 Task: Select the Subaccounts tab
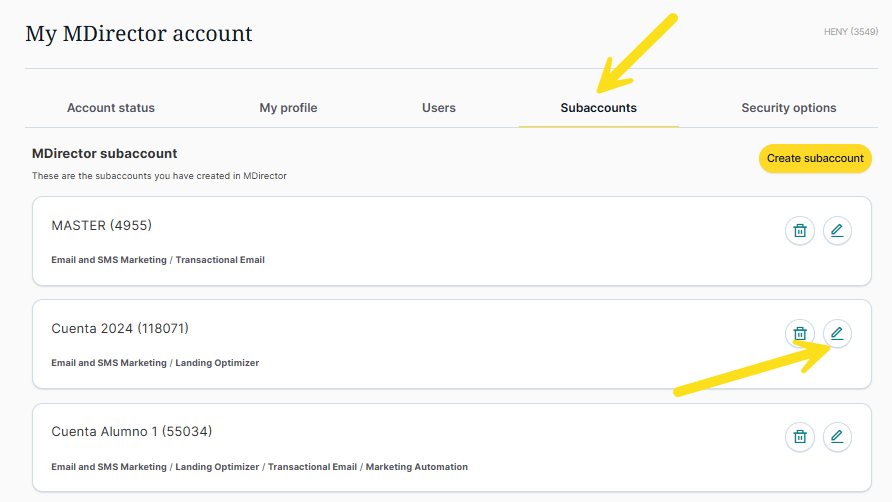tap(598, 108)
